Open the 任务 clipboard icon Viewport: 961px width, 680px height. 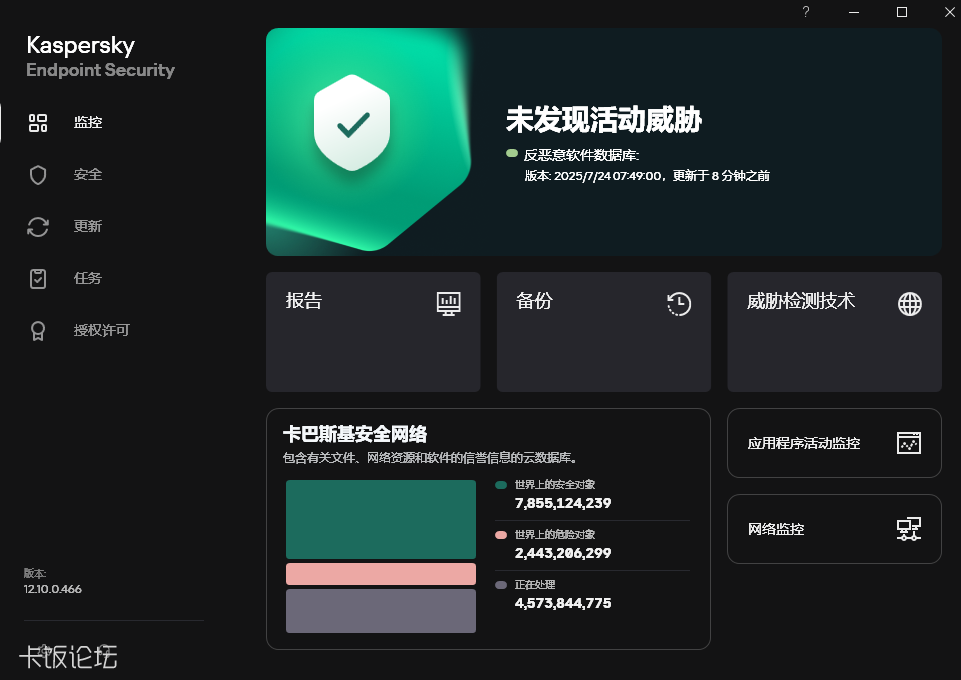[x=38, y=279]
